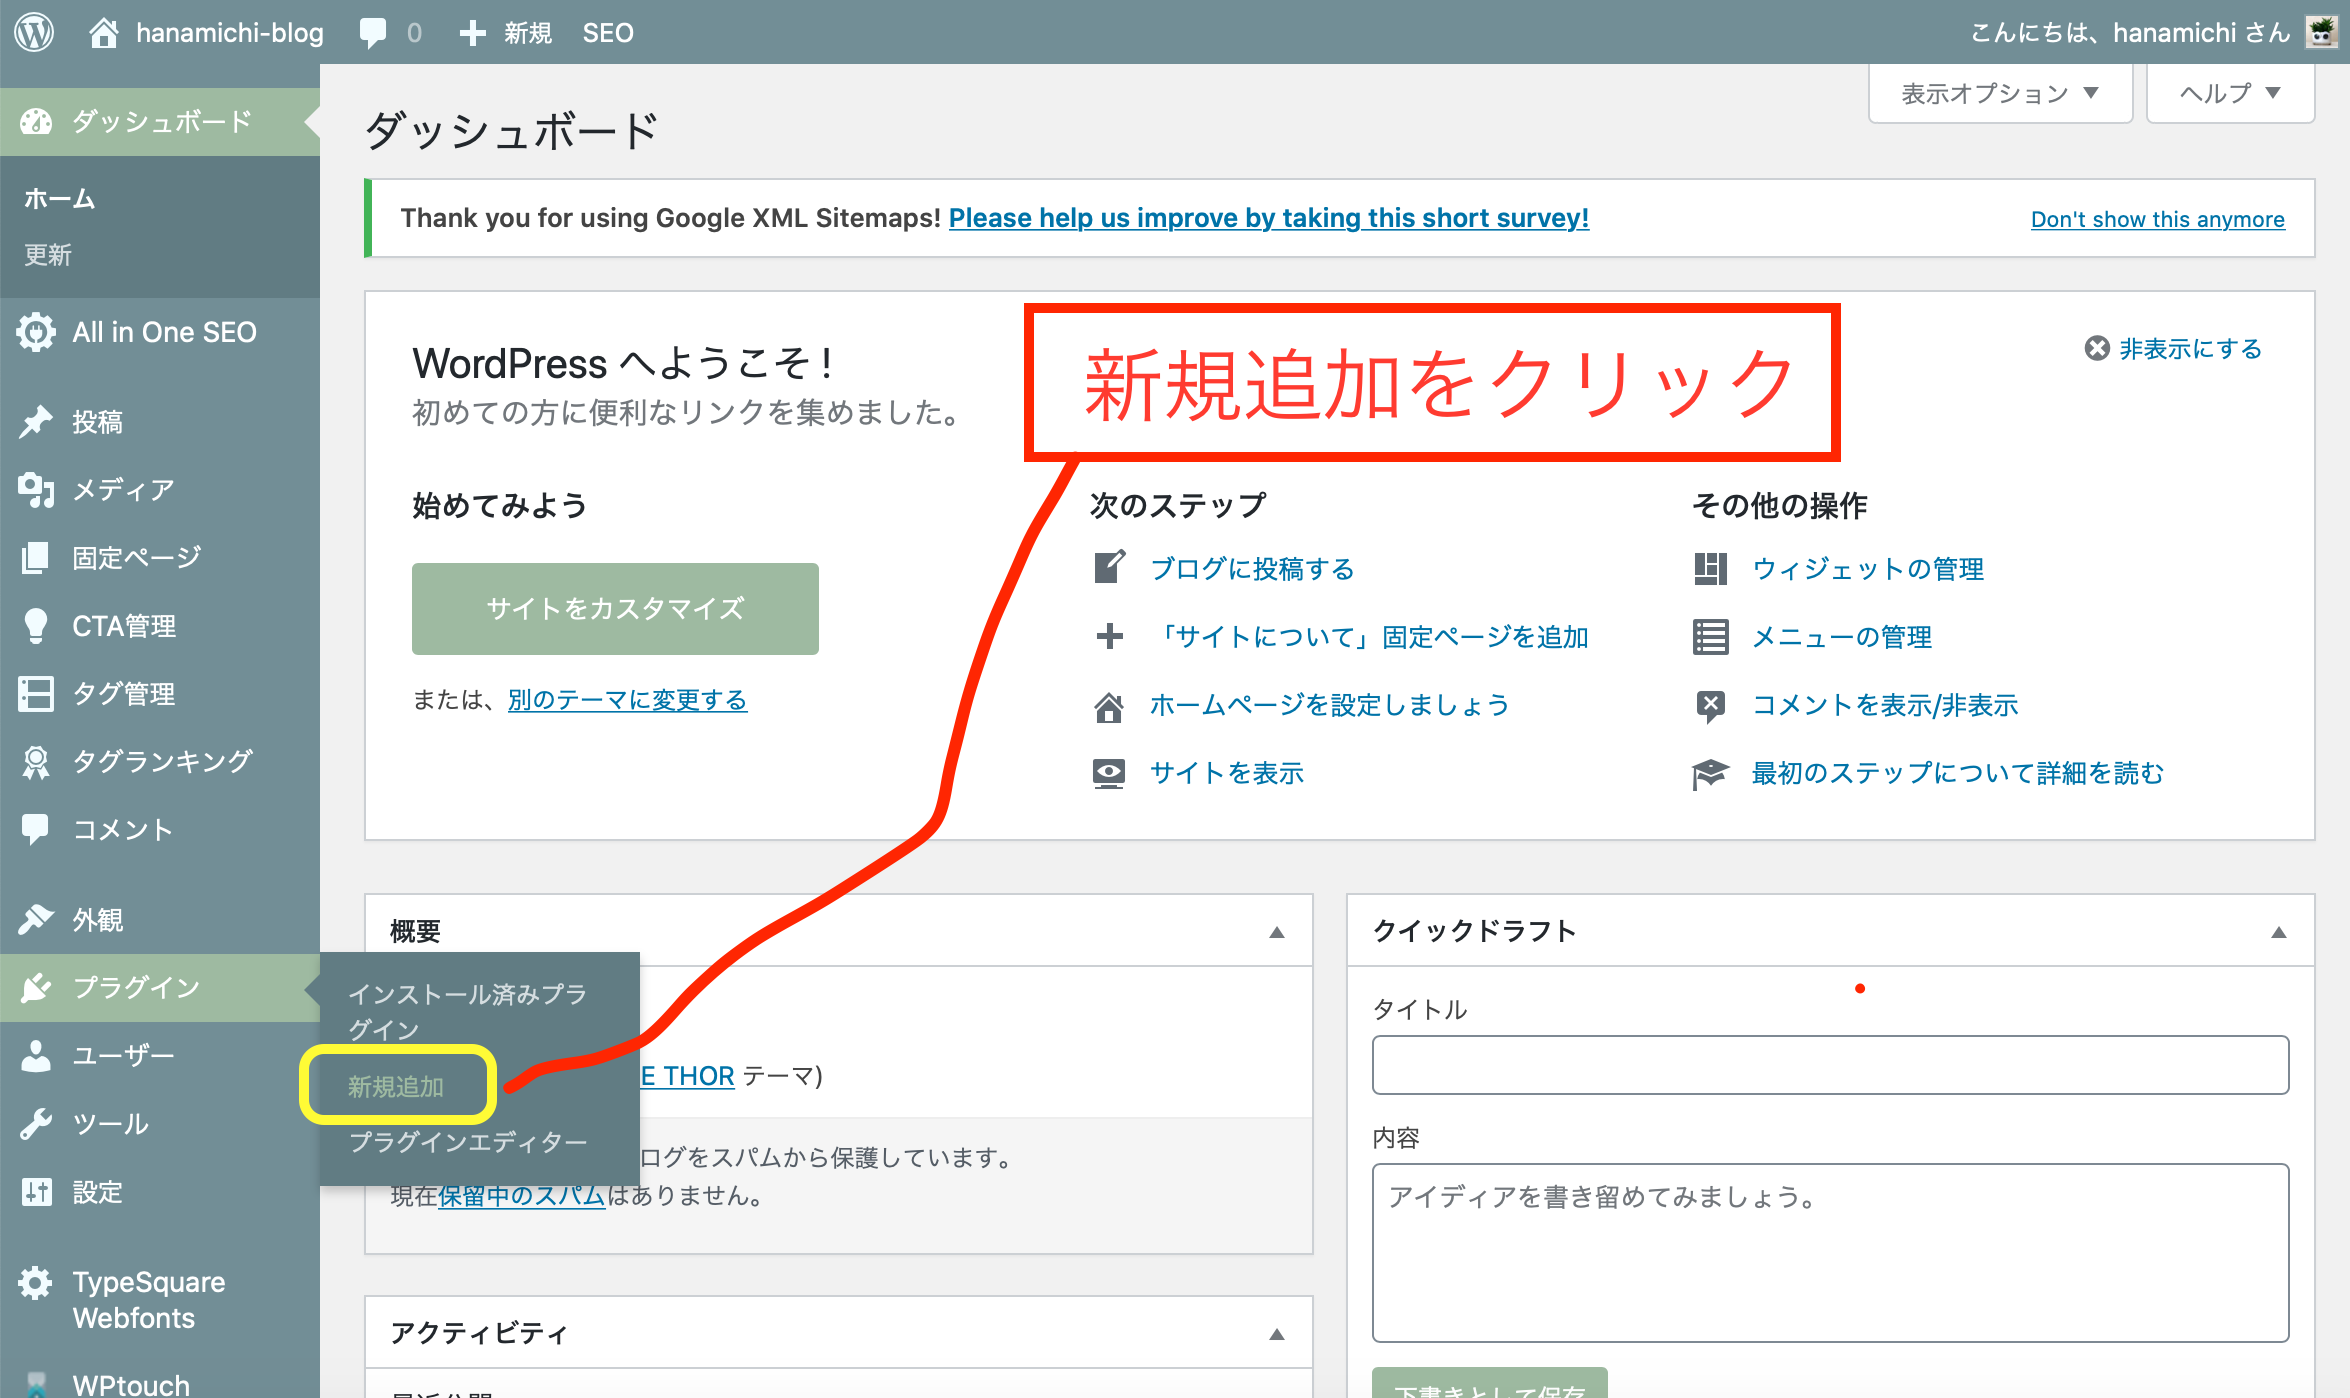Open the comments bubble in admin bar

point(373,33)
